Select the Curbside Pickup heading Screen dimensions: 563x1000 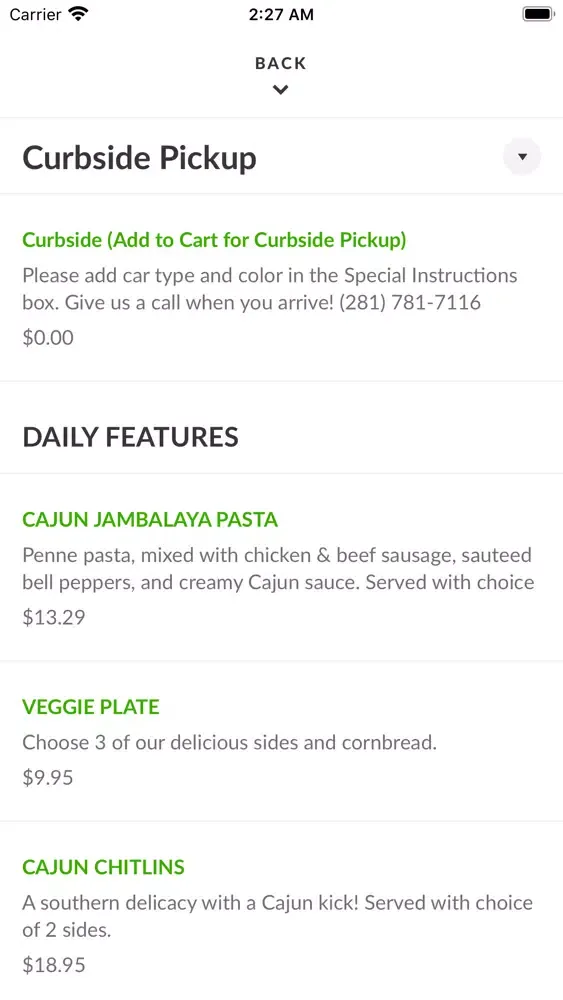pos(140,158)
